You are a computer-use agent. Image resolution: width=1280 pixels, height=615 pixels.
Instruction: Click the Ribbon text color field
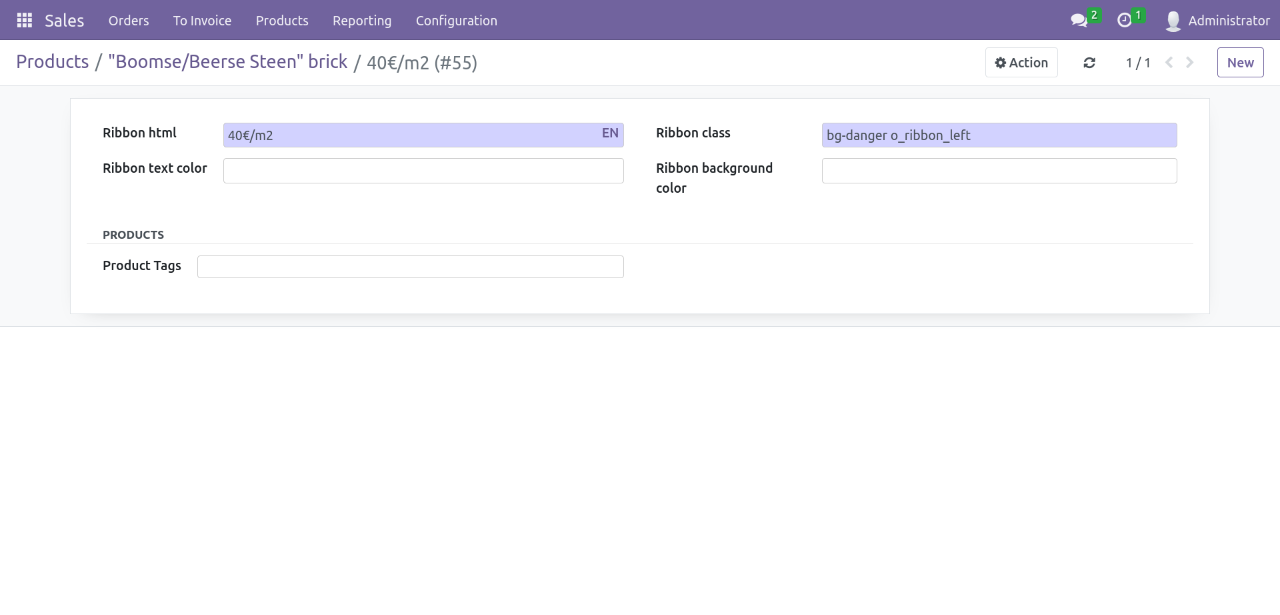click(423, 171)
